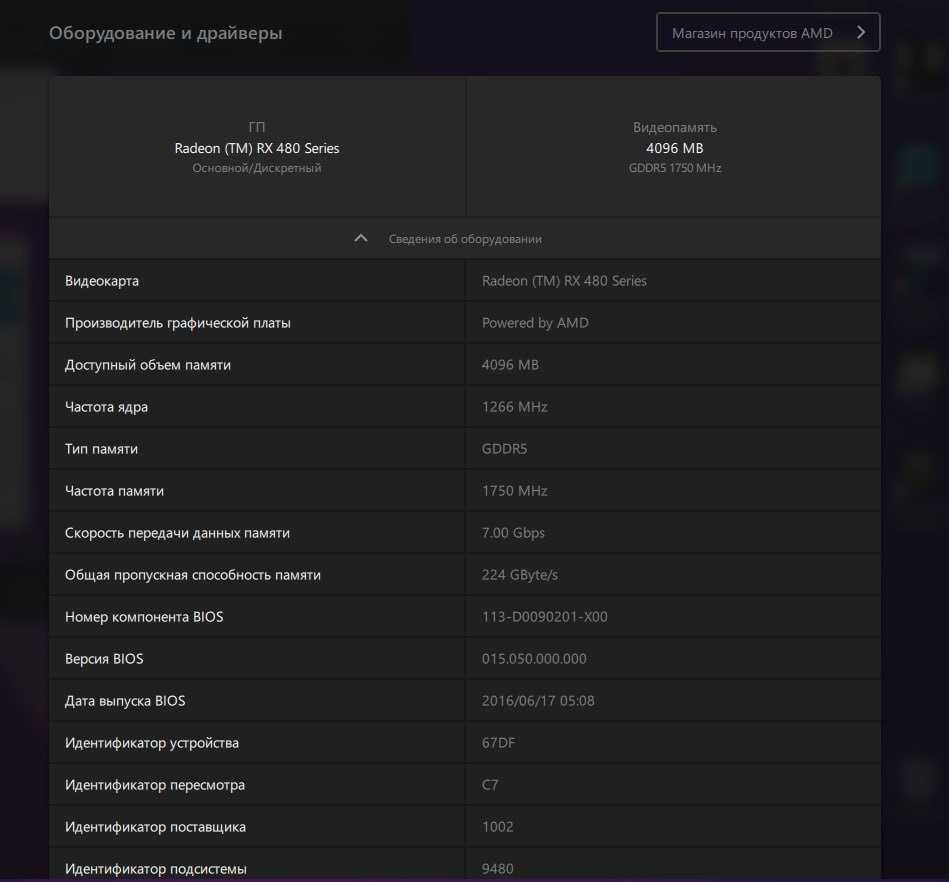Screen dimensions: 949x882
Task: Click the 224 GByte/s bandwidth value
Action: pyautogui.click(x=519, y=575)
